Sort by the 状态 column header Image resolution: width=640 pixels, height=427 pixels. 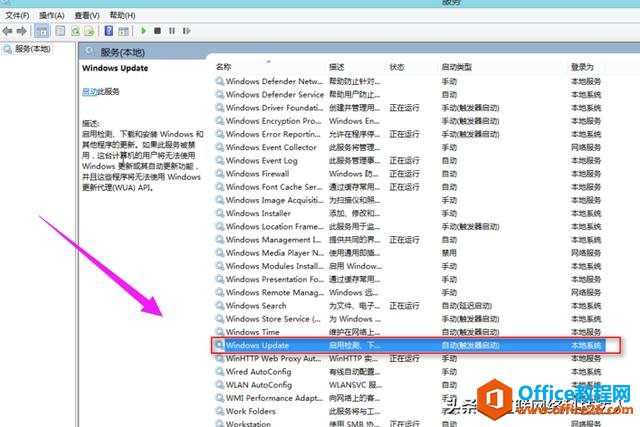point(397,67)
